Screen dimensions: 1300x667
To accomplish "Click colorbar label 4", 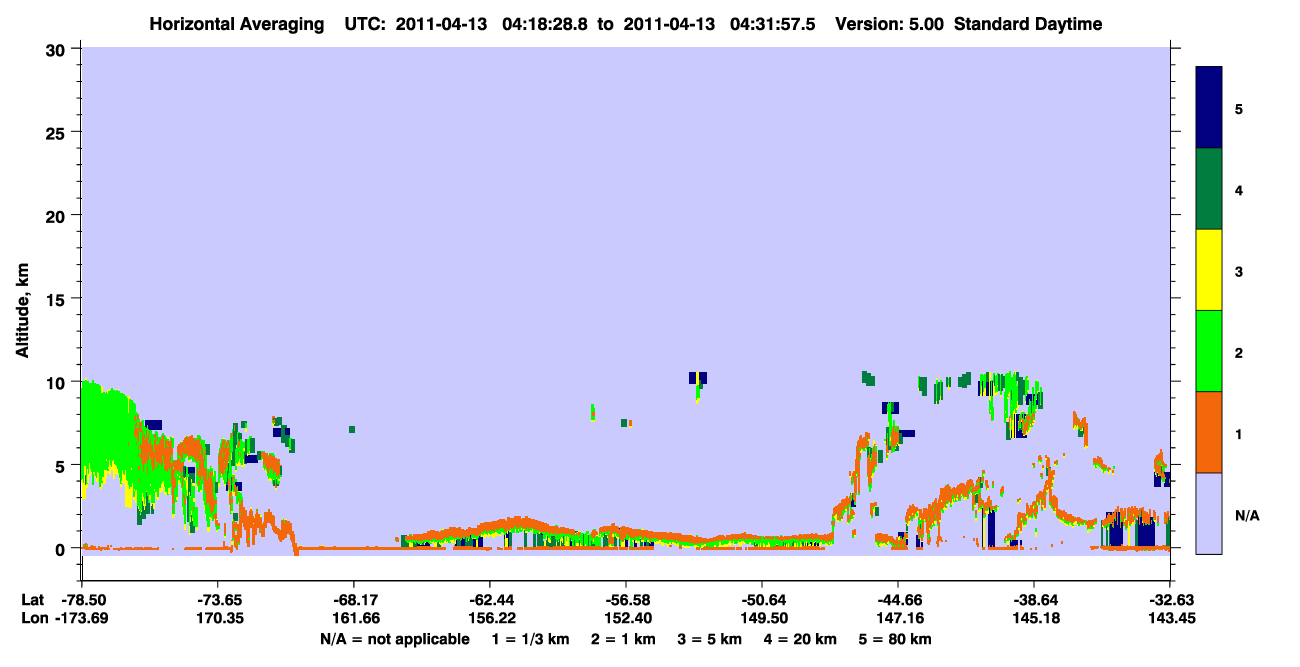I will click(x=1239, y=189).
